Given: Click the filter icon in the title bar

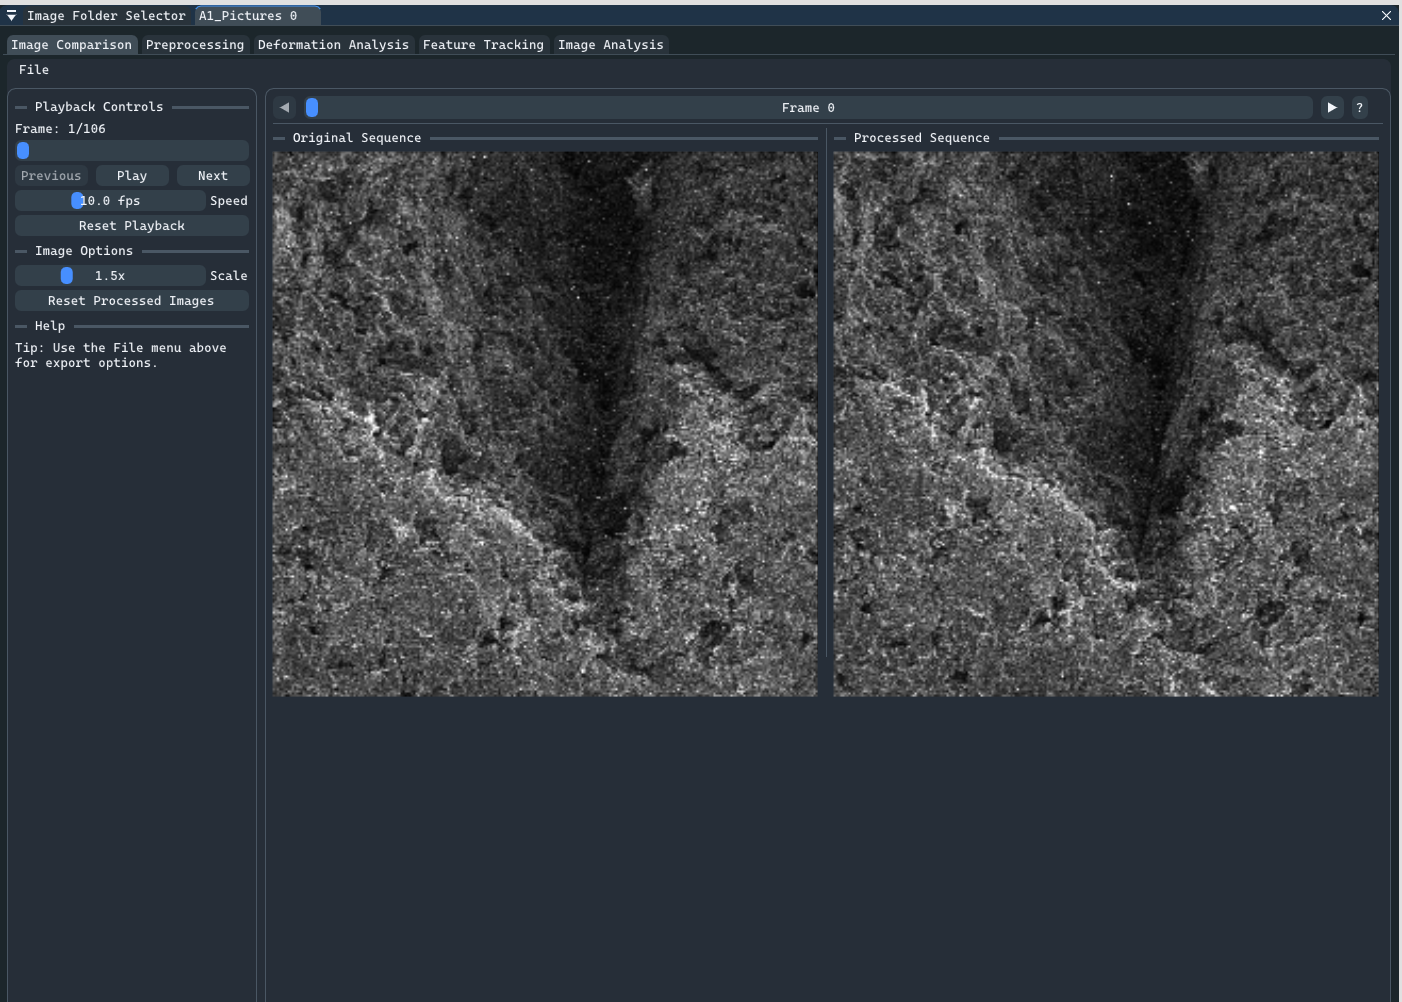Looking at the screenshot, I should (11, 15).
